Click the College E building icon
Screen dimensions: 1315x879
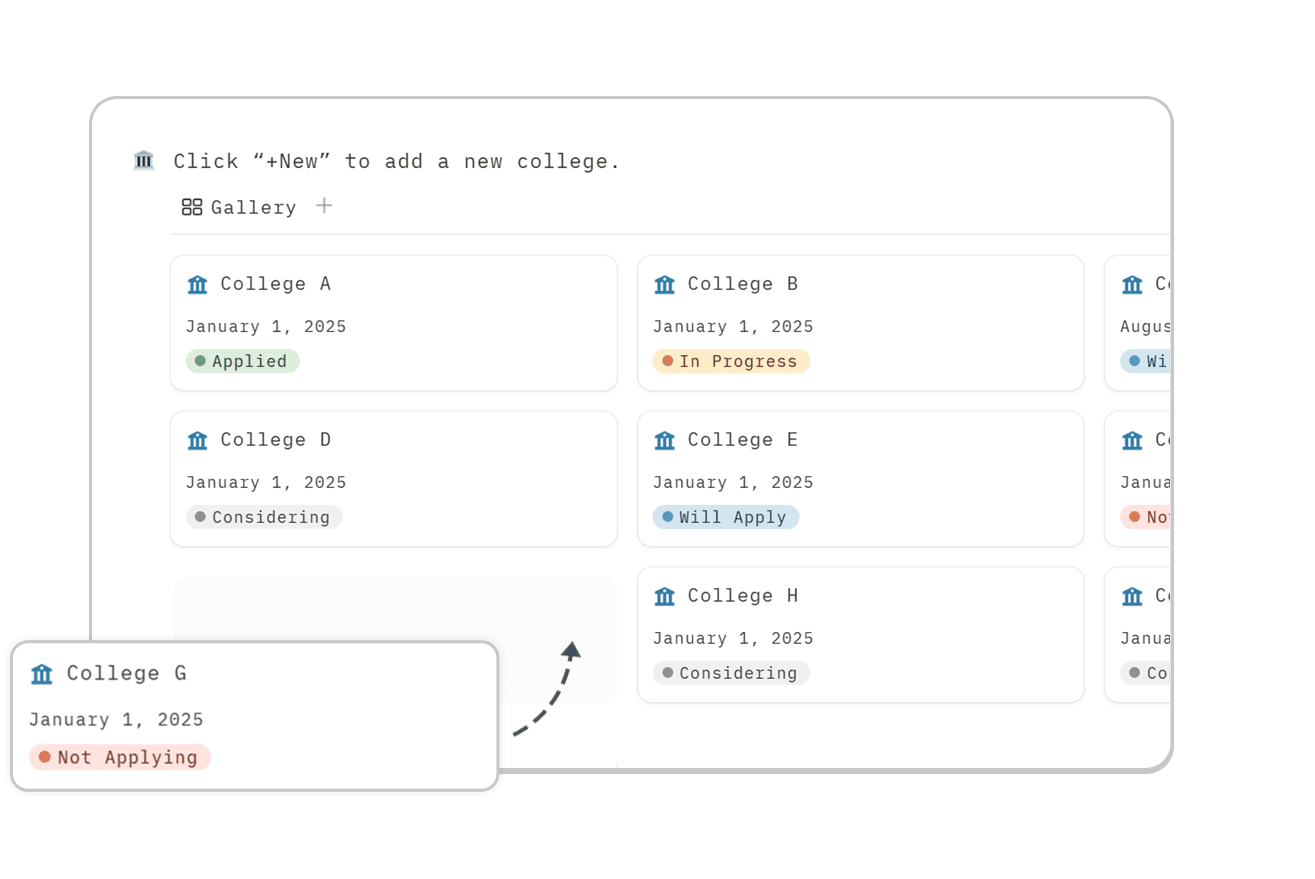point(664,441)
